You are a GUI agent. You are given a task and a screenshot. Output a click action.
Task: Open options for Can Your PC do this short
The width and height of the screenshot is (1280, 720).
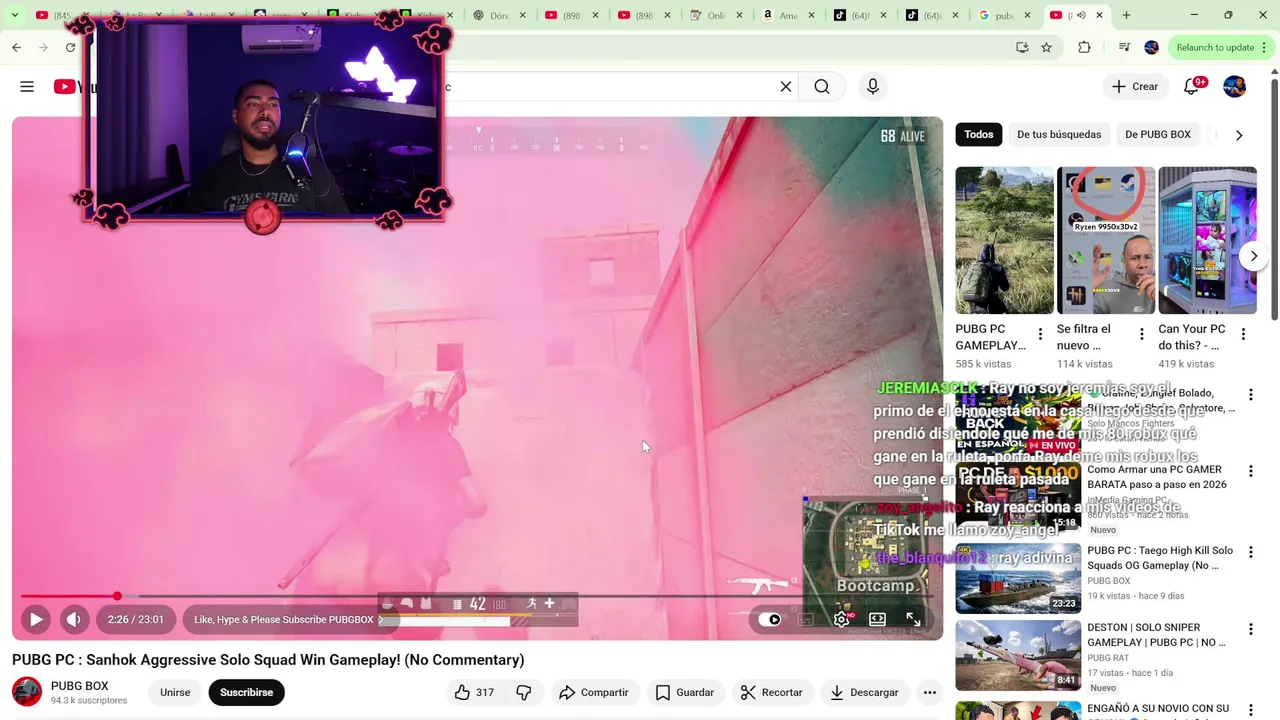(x=1243, y=334)
